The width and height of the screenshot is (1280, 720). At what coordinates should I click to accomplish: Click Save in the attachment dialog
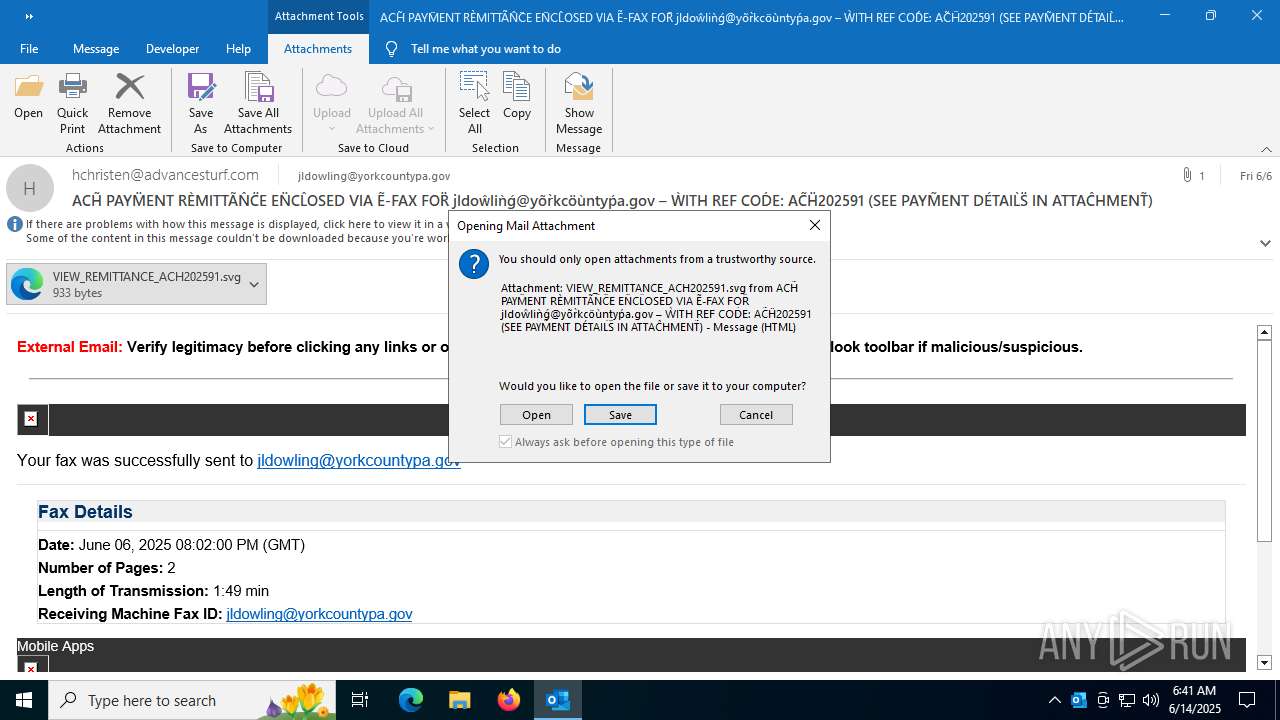[620, 415]
